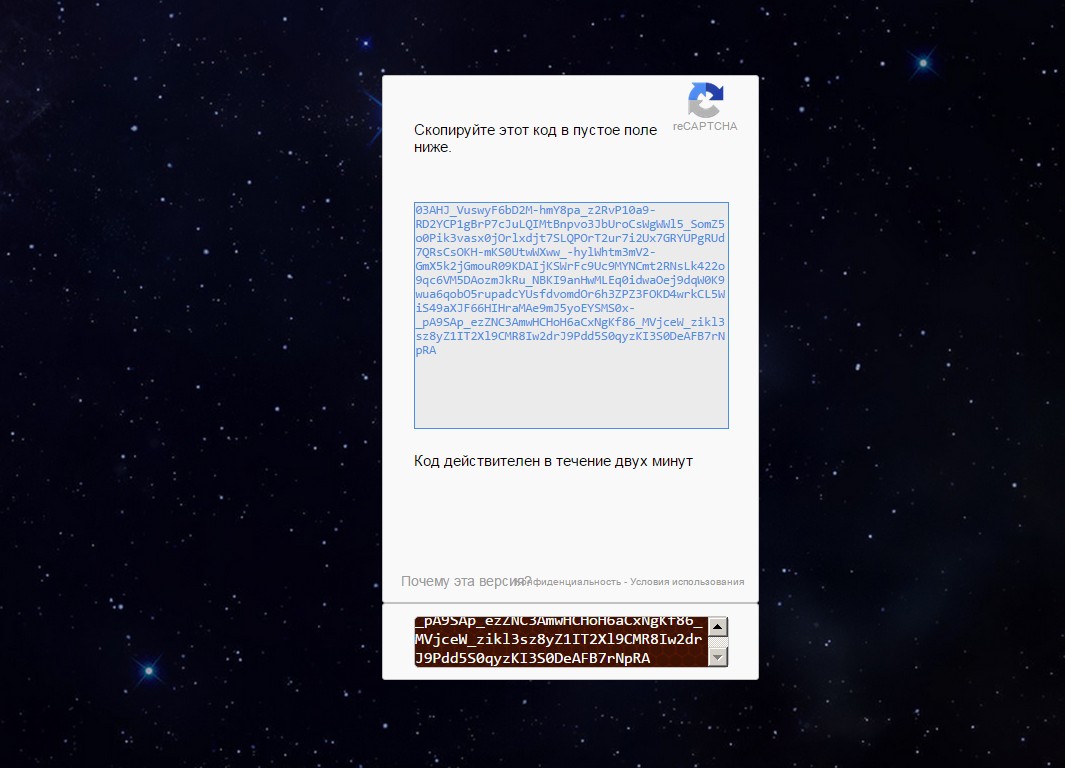Open the "Конфиденциальность" privacy link
Screen dimensions: 1065x768
(x=568, y=582)
